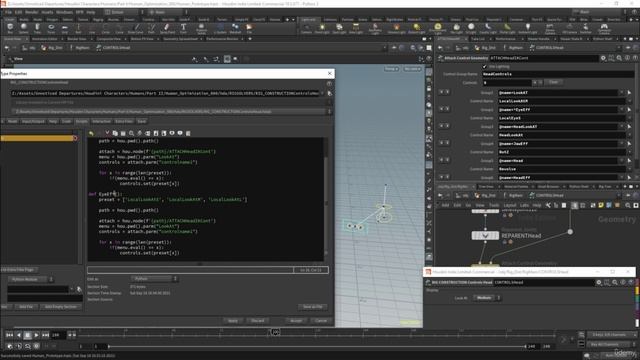Open the Extra Files tab in Type Properties
The height and width of the screenshot is (360, 640).
click(124, 121)
